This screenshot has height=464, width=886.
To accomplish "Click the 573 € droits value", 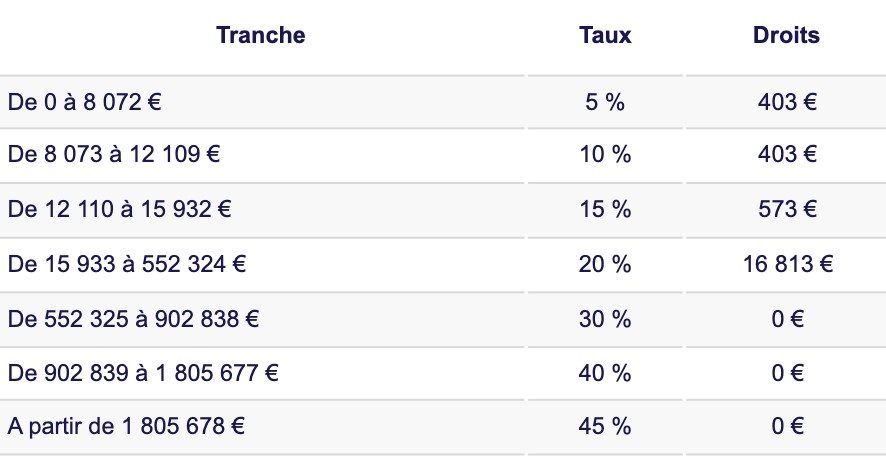I will point(786,210).
